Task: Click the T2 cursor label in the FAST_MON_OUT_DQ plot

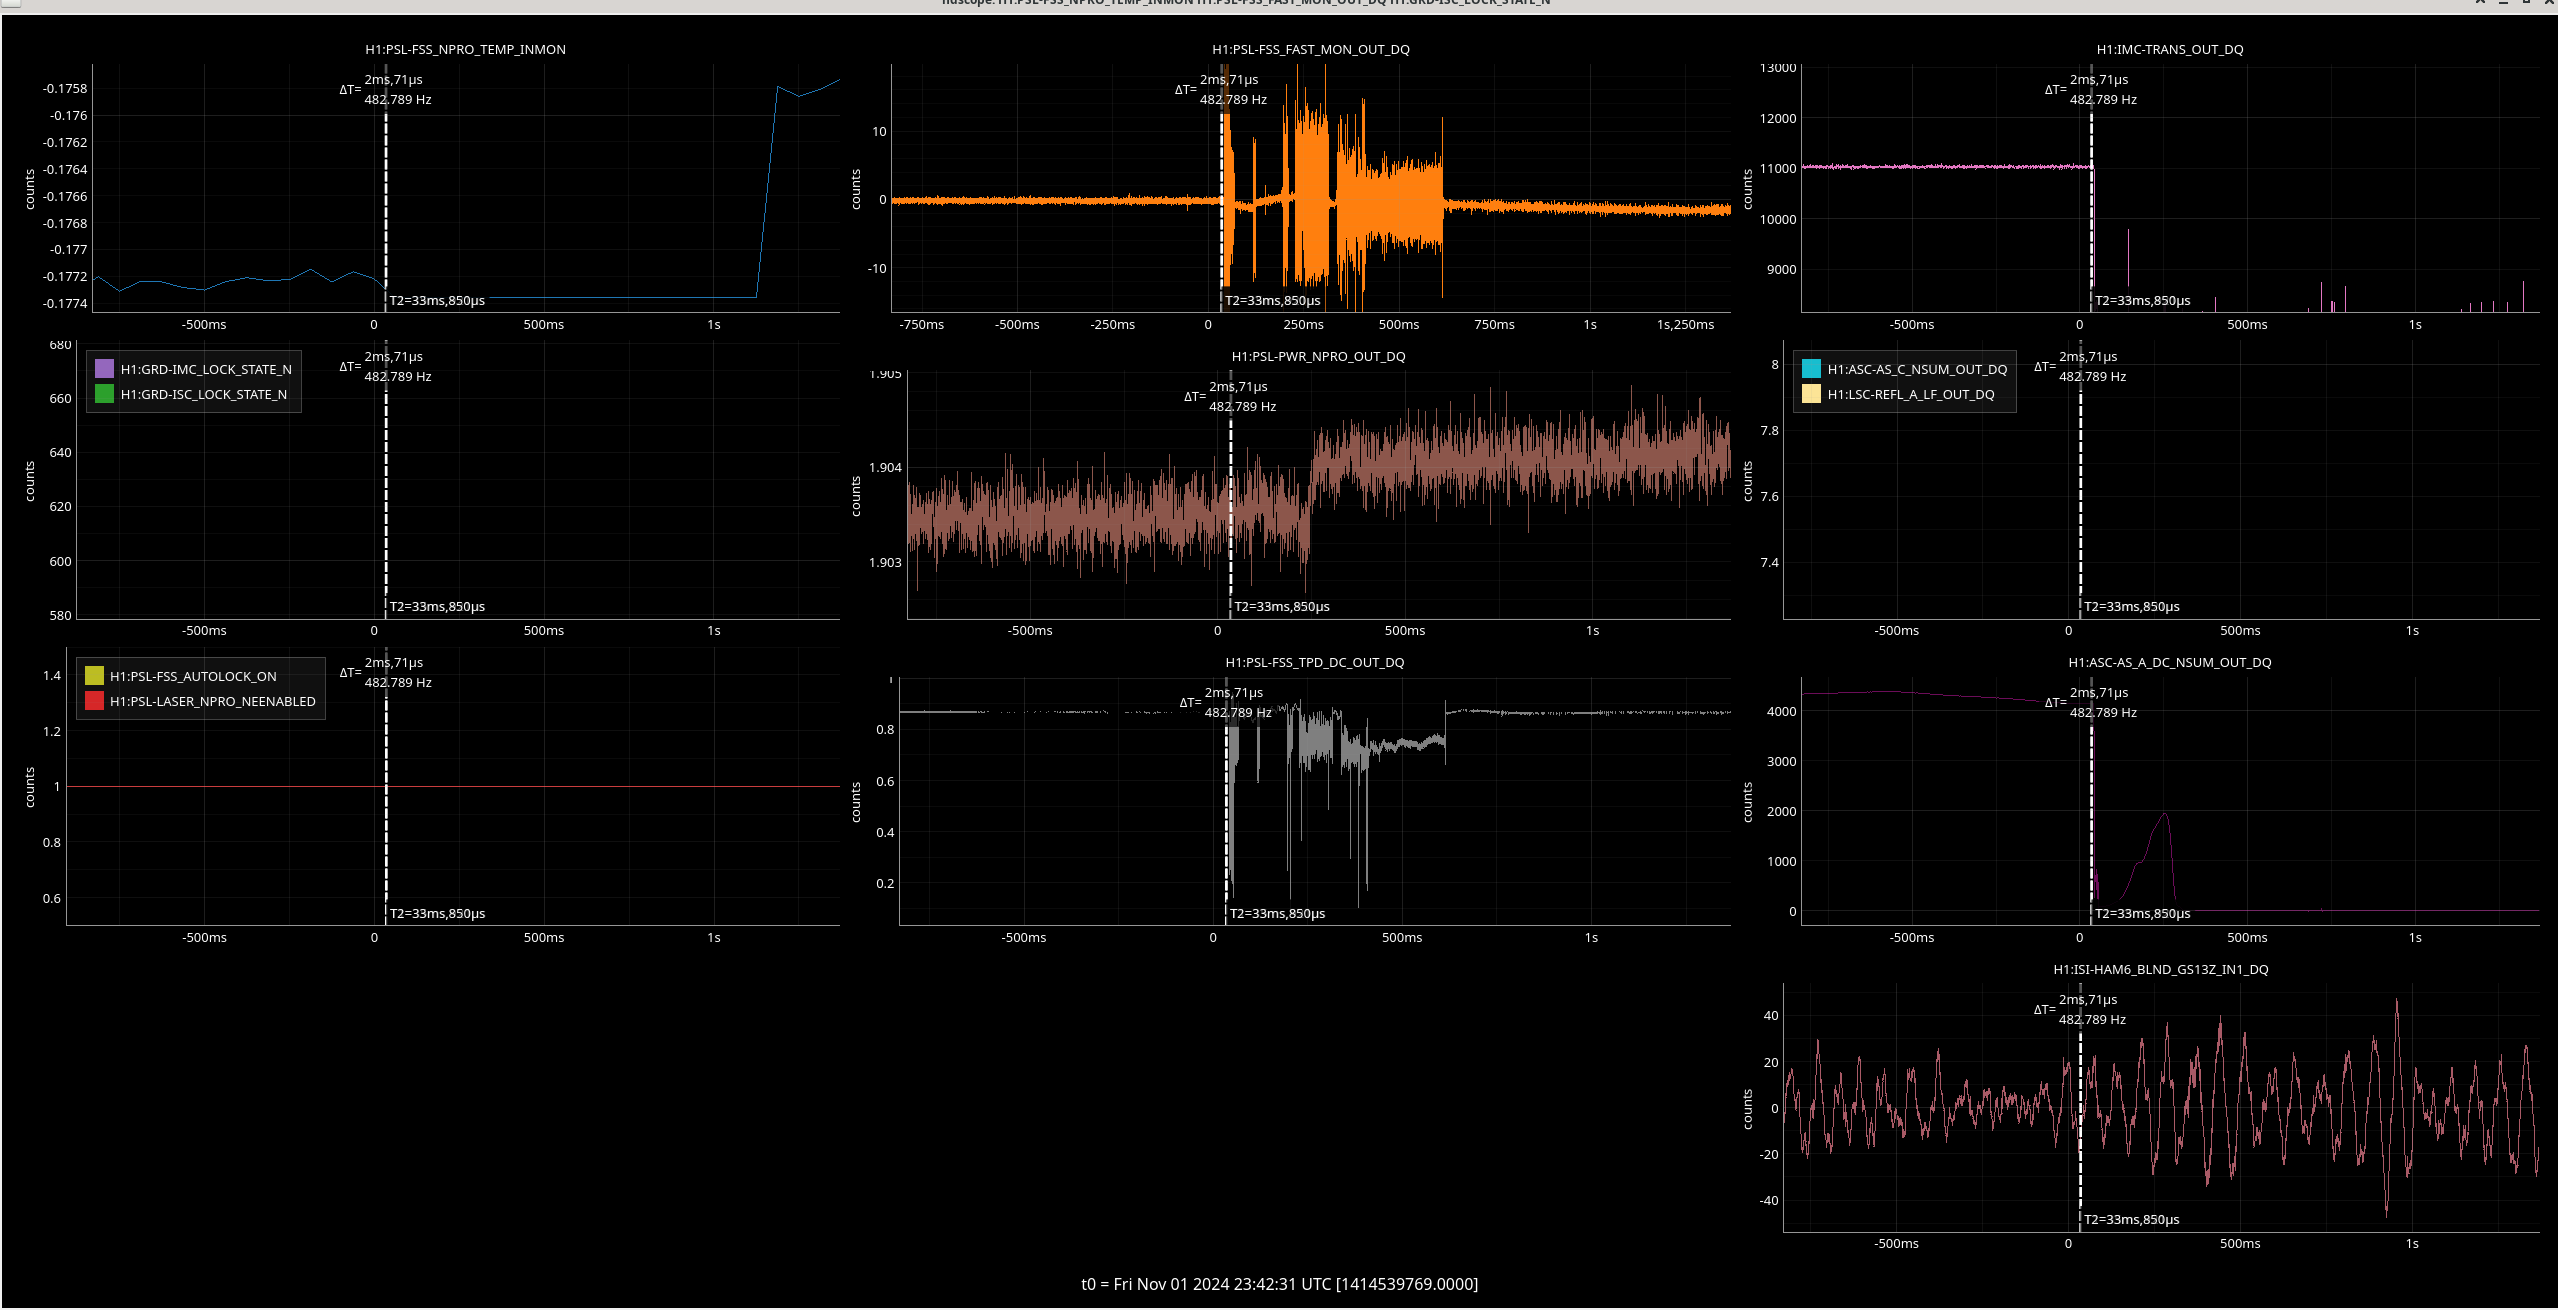Action: [1273, 300]
